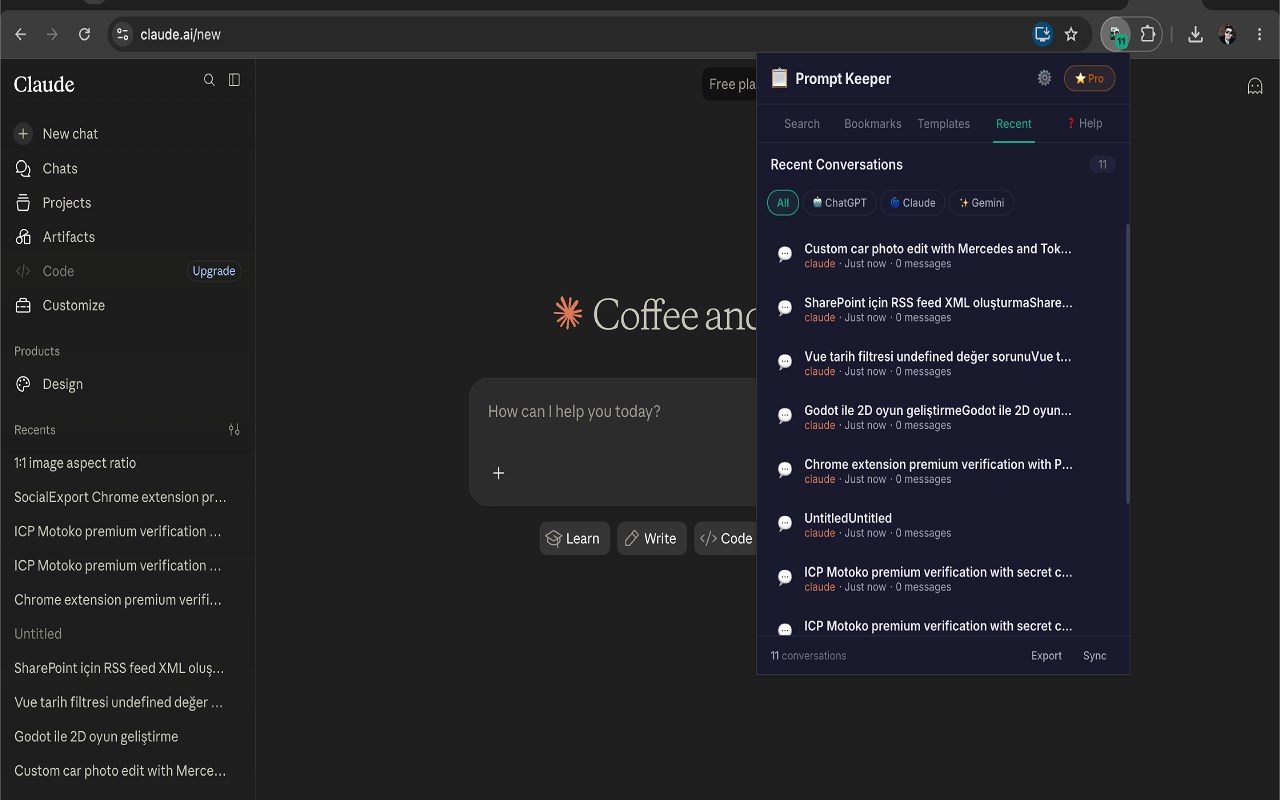
Task: Open Chrome profile avatar
Action: [1228, 35]
